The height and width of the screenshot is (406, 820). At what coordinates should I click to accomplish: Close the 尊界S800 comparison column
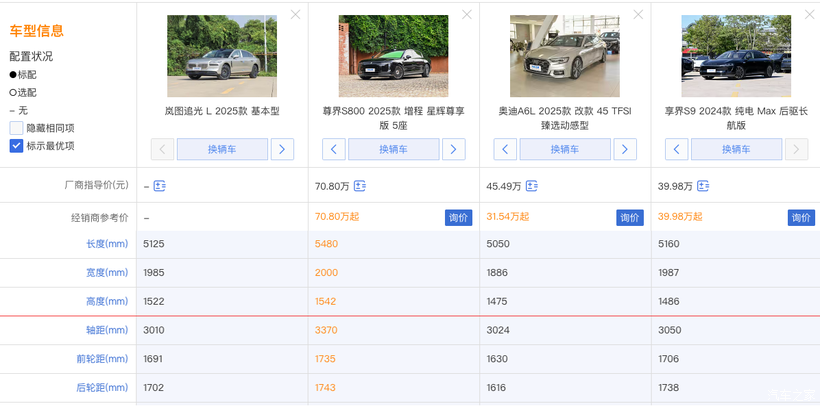tap(467, 15)
